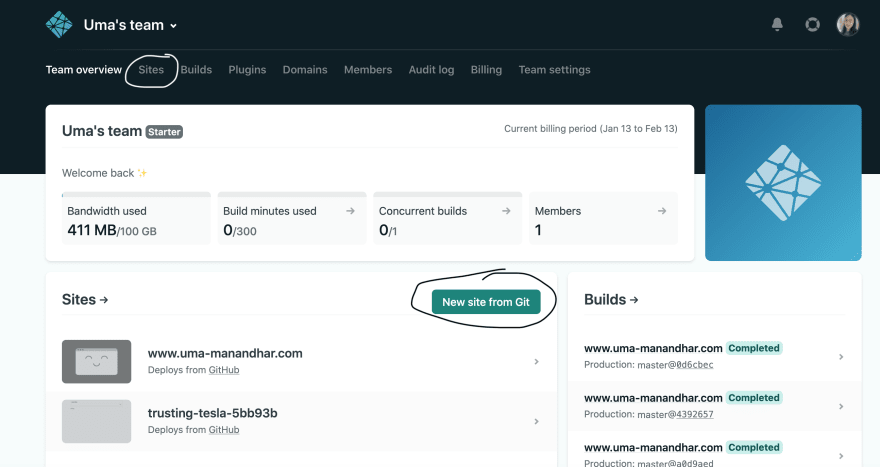Open the Members tab
The image size is (880, 467).
point(368,70)
